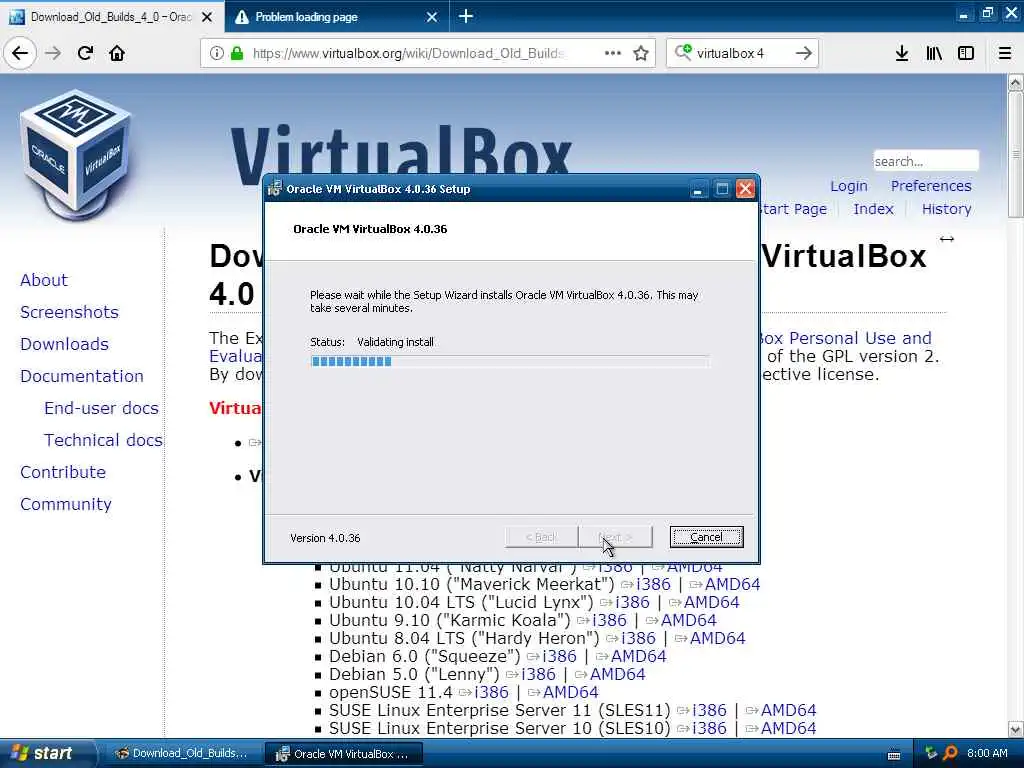Open the History link
This screenshot has height=768, width=1024.
tap(946, 209)
